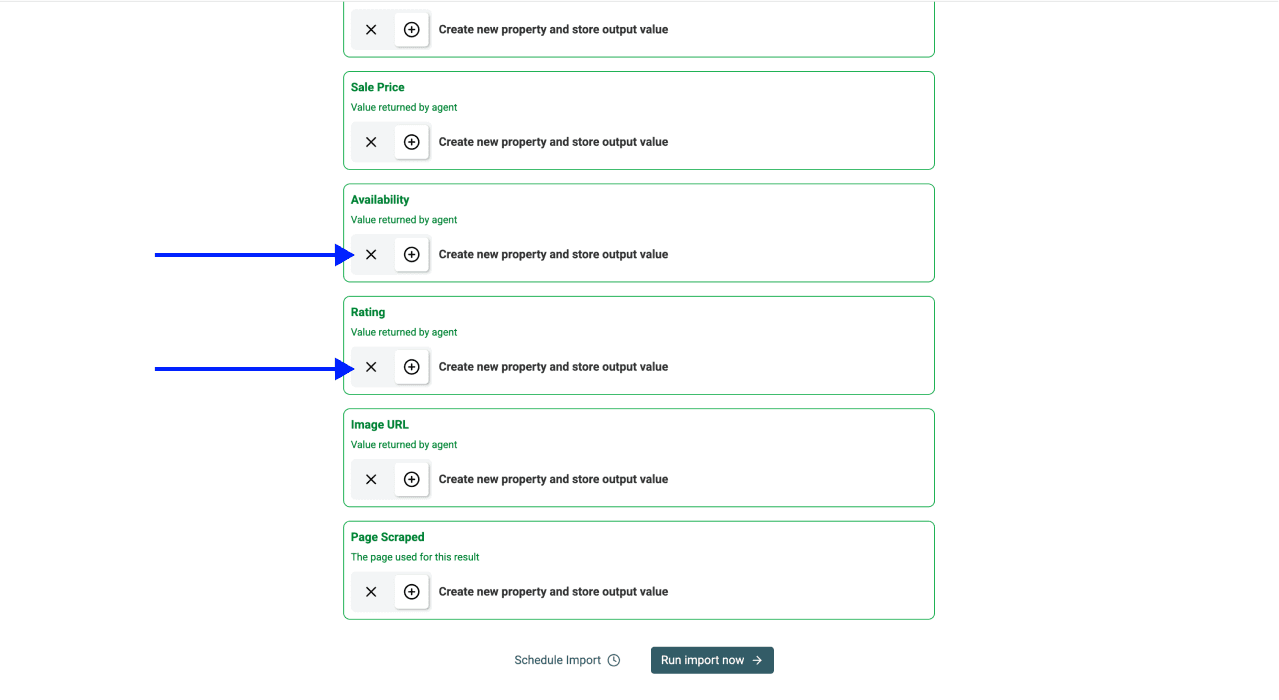Select create new property for Availability
This screenshot has height=700, width=1279.
tap(553, 254)
